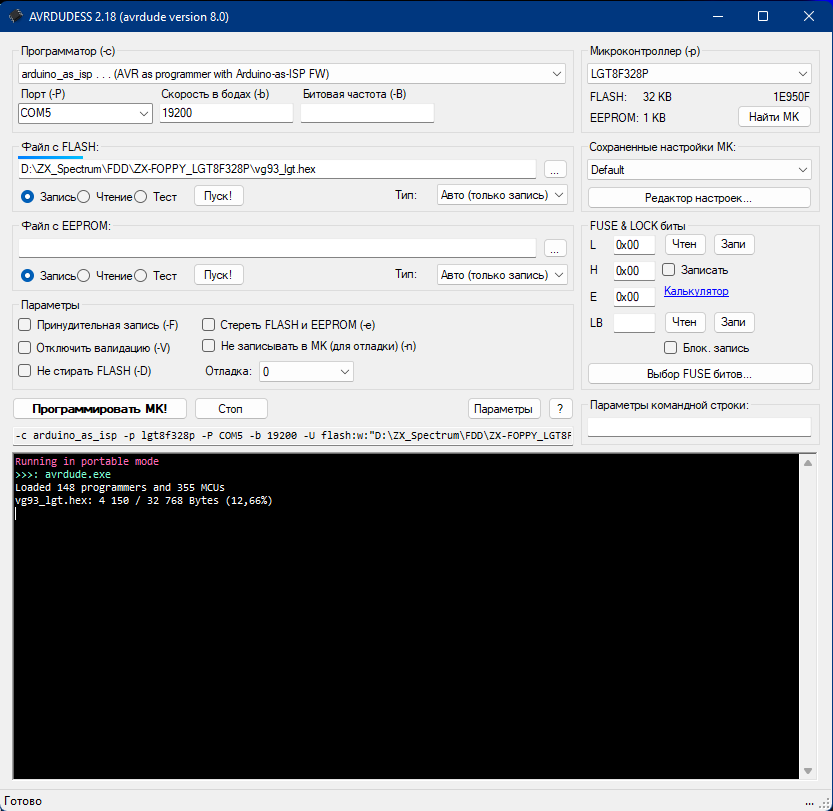The image size is (833, 811).
Task: Click the EEPROM file path field
Action: [277, 248]
